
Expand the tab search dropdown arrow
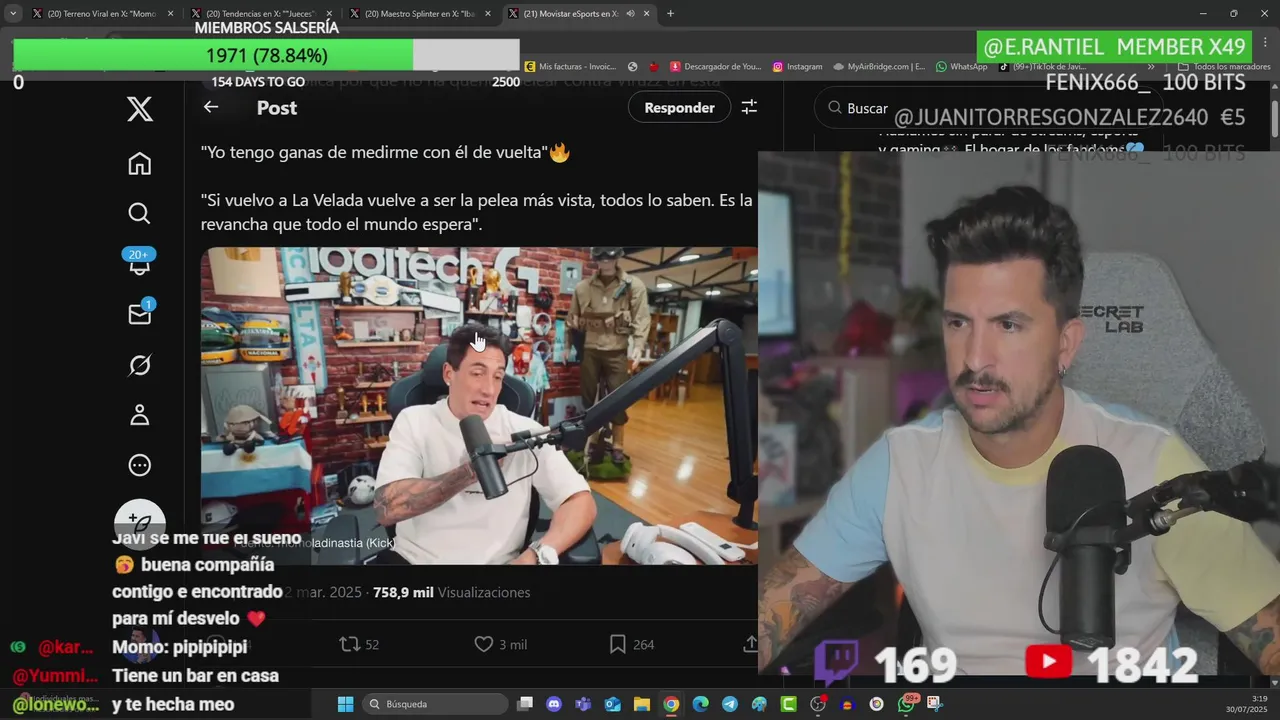[x=12, y=14]
